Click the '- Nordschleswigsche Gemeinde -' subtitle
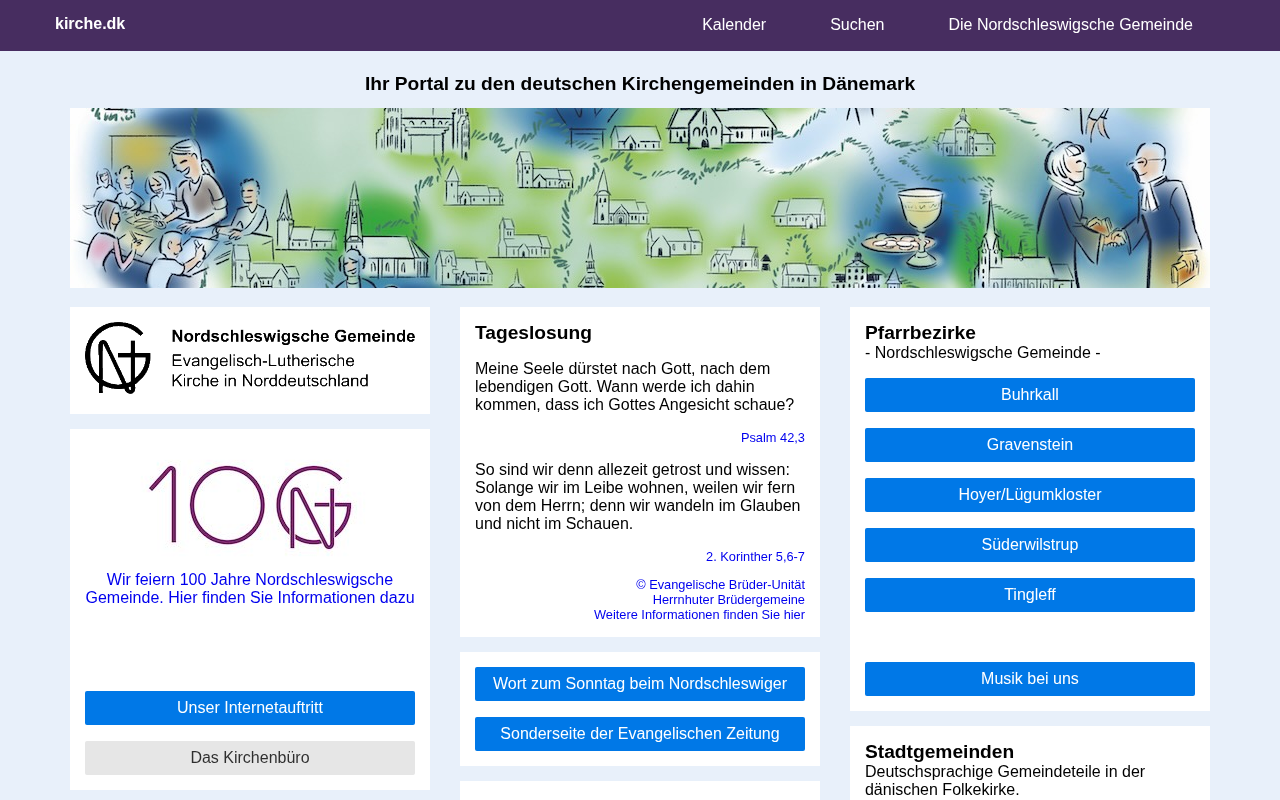 tap(983, 353)
